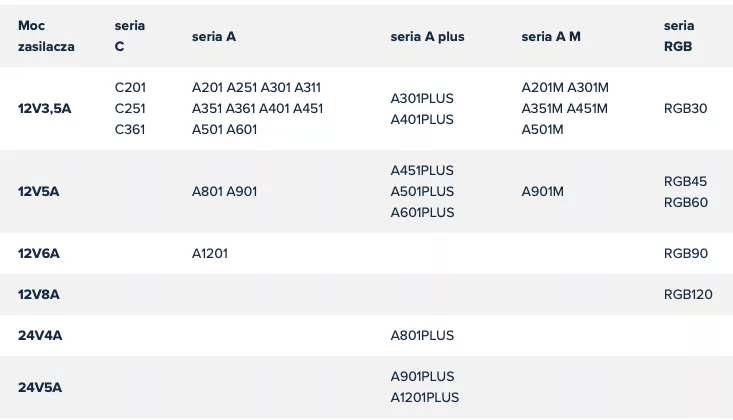Click the A801PLUS cell
This screenshot has width=733, height=420.
422,336
